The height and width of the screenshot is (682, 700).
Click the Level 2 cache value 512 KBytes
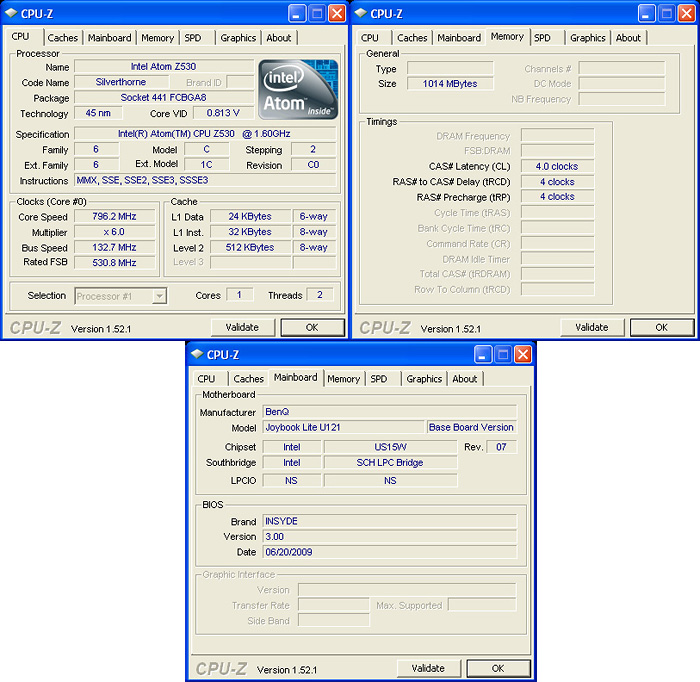[250, 247]
